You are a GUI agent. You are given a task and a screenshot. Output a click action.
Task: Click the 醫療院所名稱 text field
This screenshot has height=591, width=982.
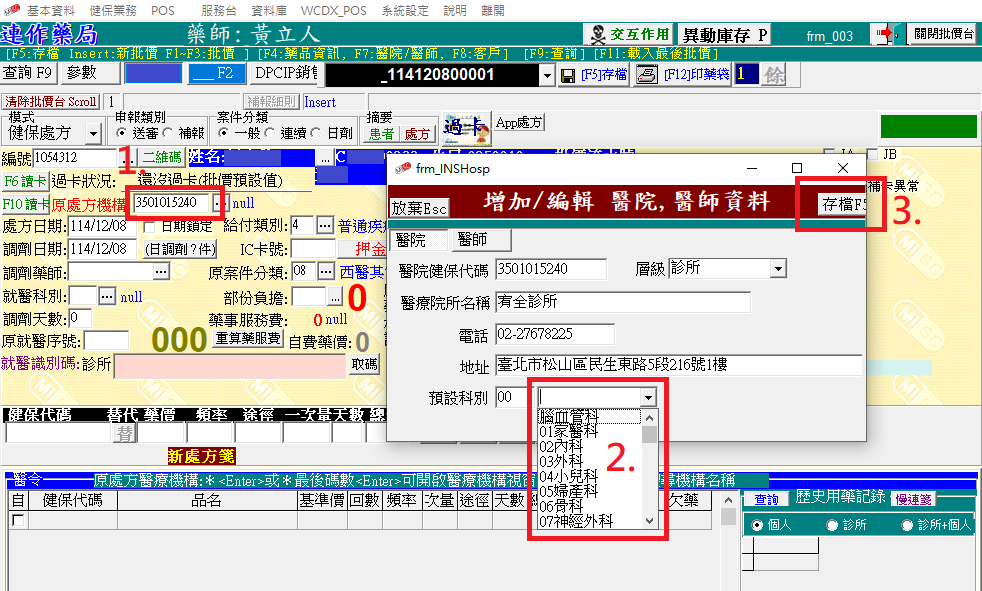(x=622, y=301)
